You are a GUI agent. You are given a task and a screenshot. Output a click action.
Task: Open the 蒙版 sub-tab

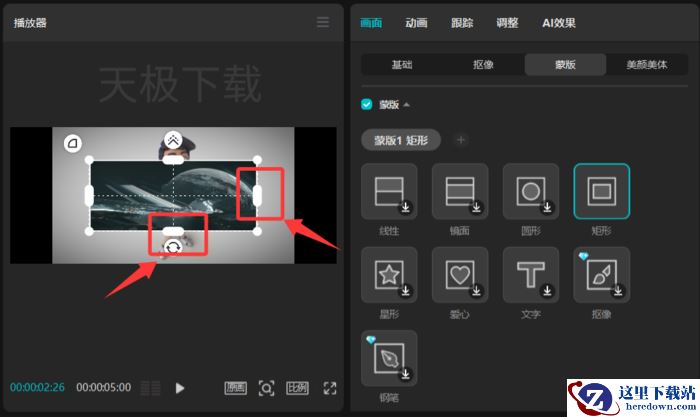pyautogui.click(x=565, y=65)
